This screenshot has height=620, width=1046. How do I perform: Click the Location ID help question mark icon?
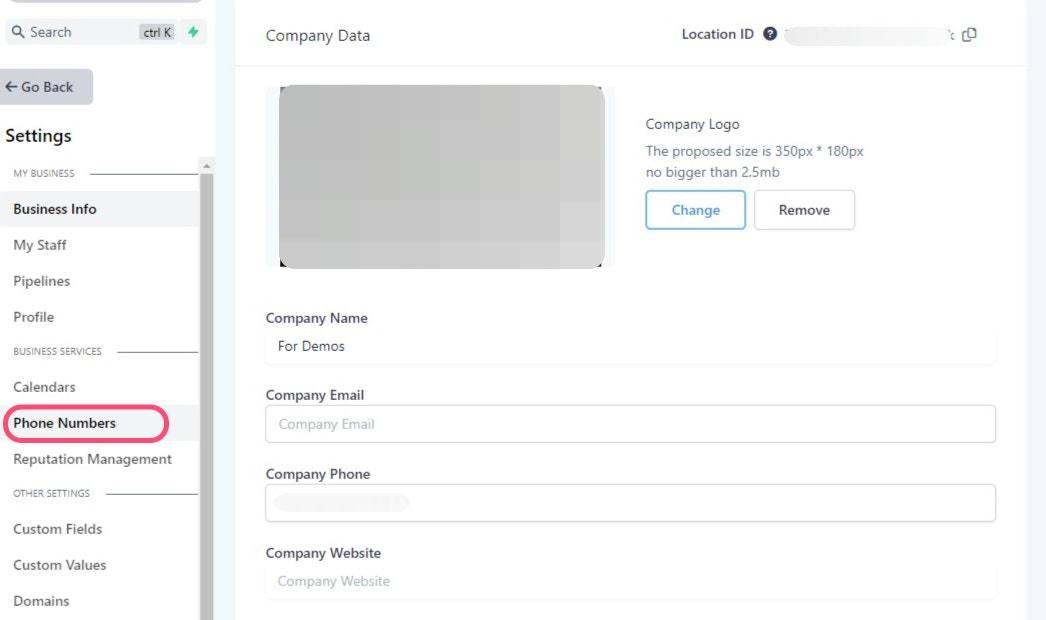[x=770, y=33]
